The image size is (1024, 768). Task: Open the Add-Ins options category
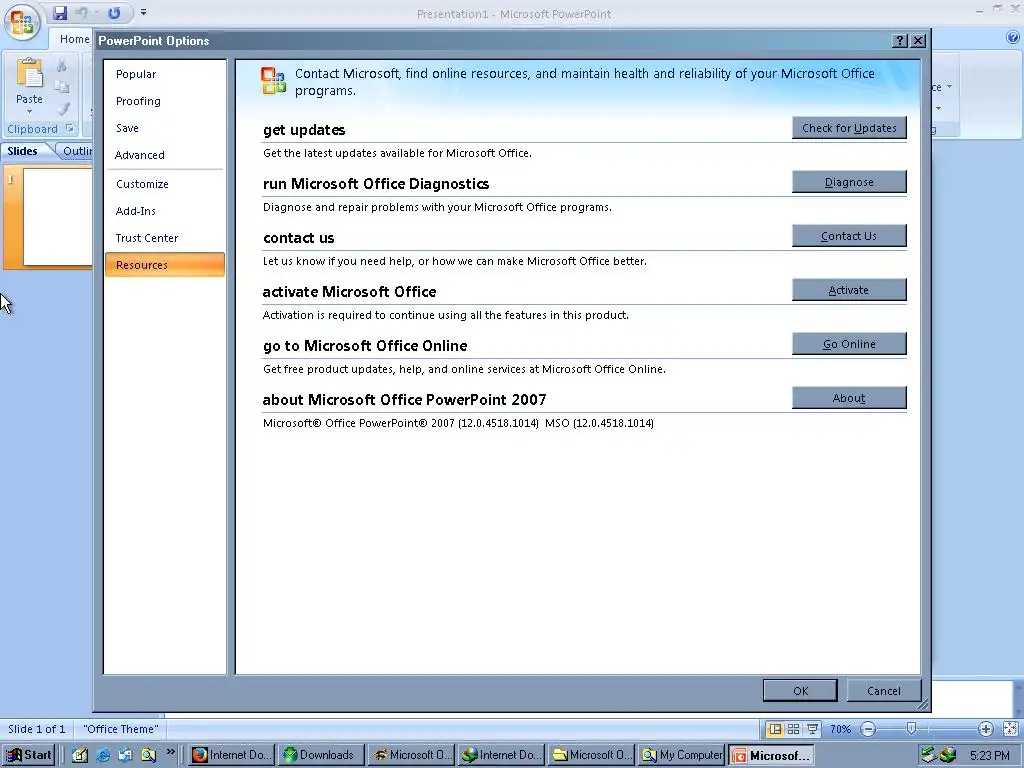click(165, 211)
